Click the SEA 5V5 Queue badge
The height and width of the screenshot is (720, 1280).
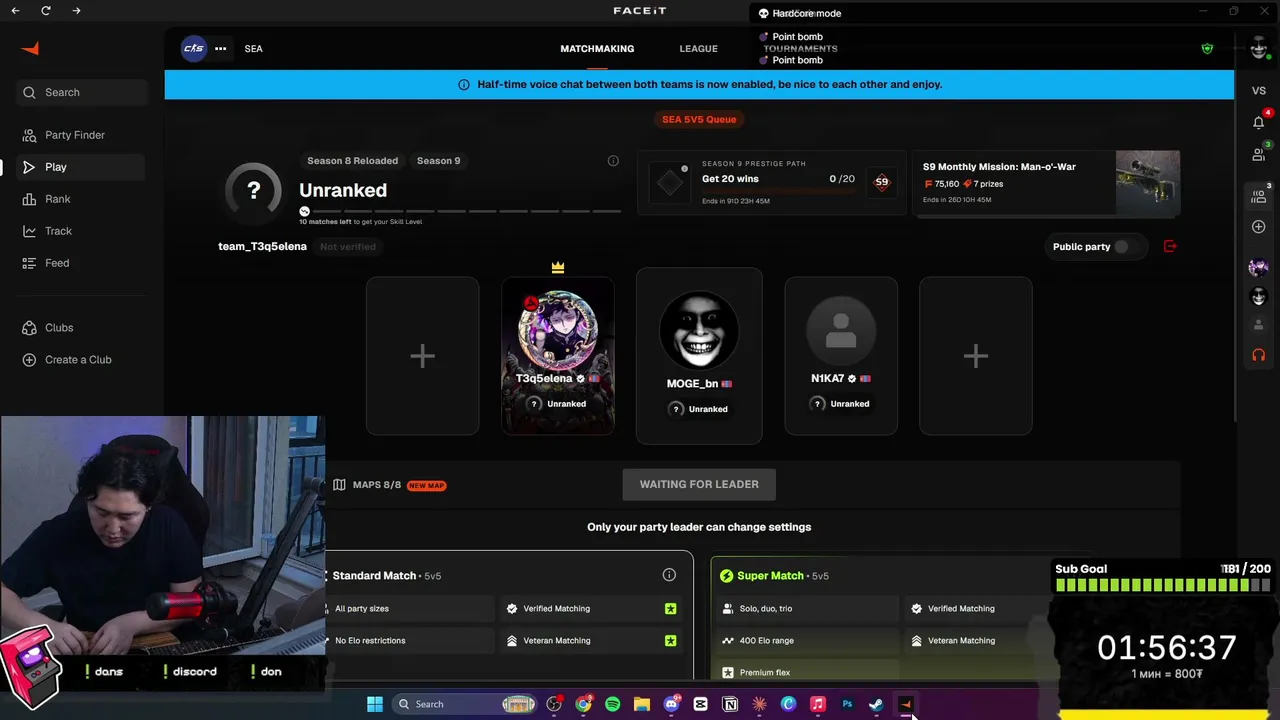(699, 119)
